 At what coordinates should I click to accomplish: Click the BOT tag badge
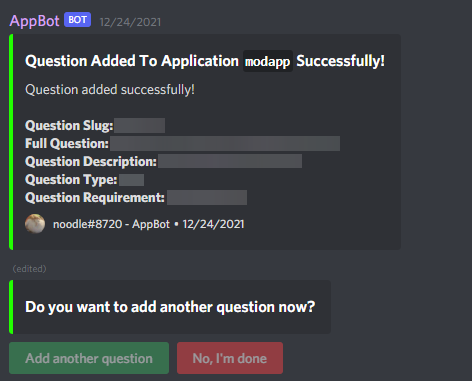(77, 20)
